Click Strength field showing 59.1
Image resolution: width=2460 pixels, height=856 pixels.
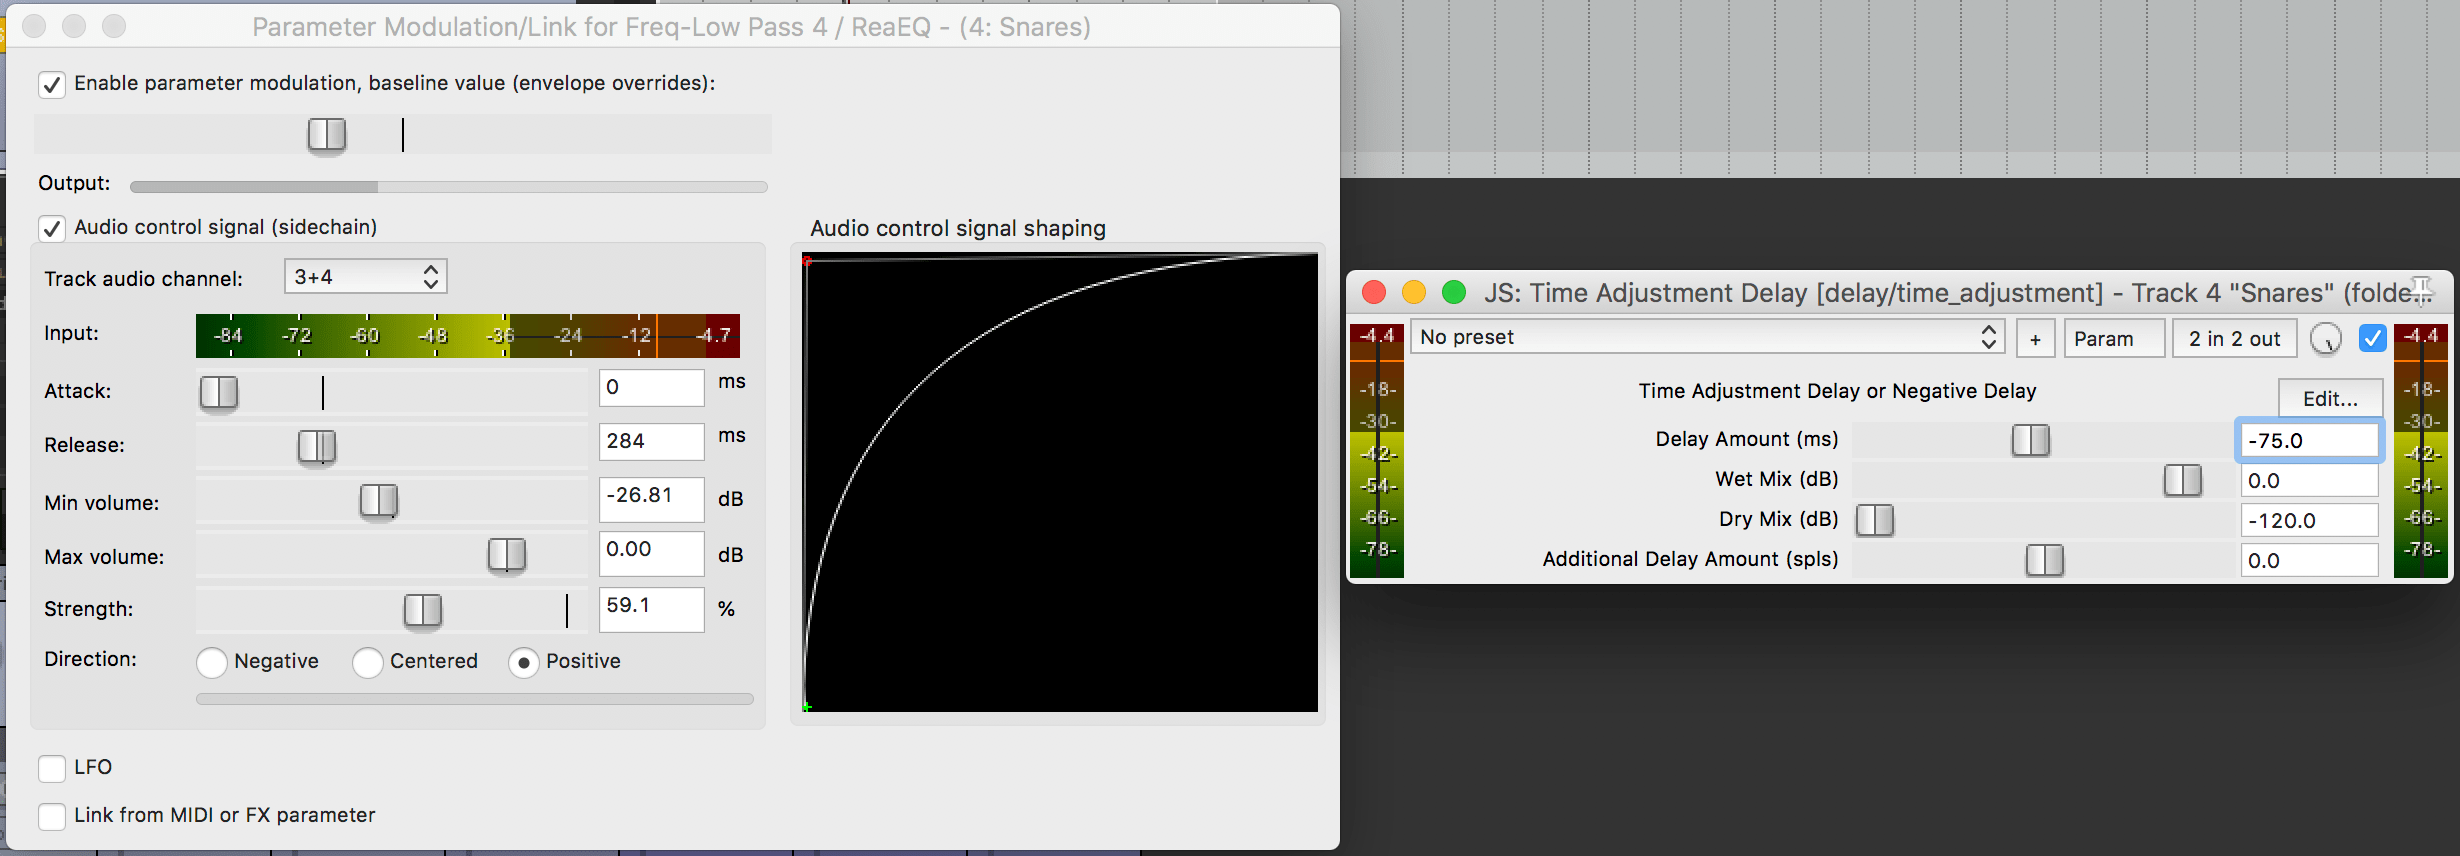click(652, 609)
